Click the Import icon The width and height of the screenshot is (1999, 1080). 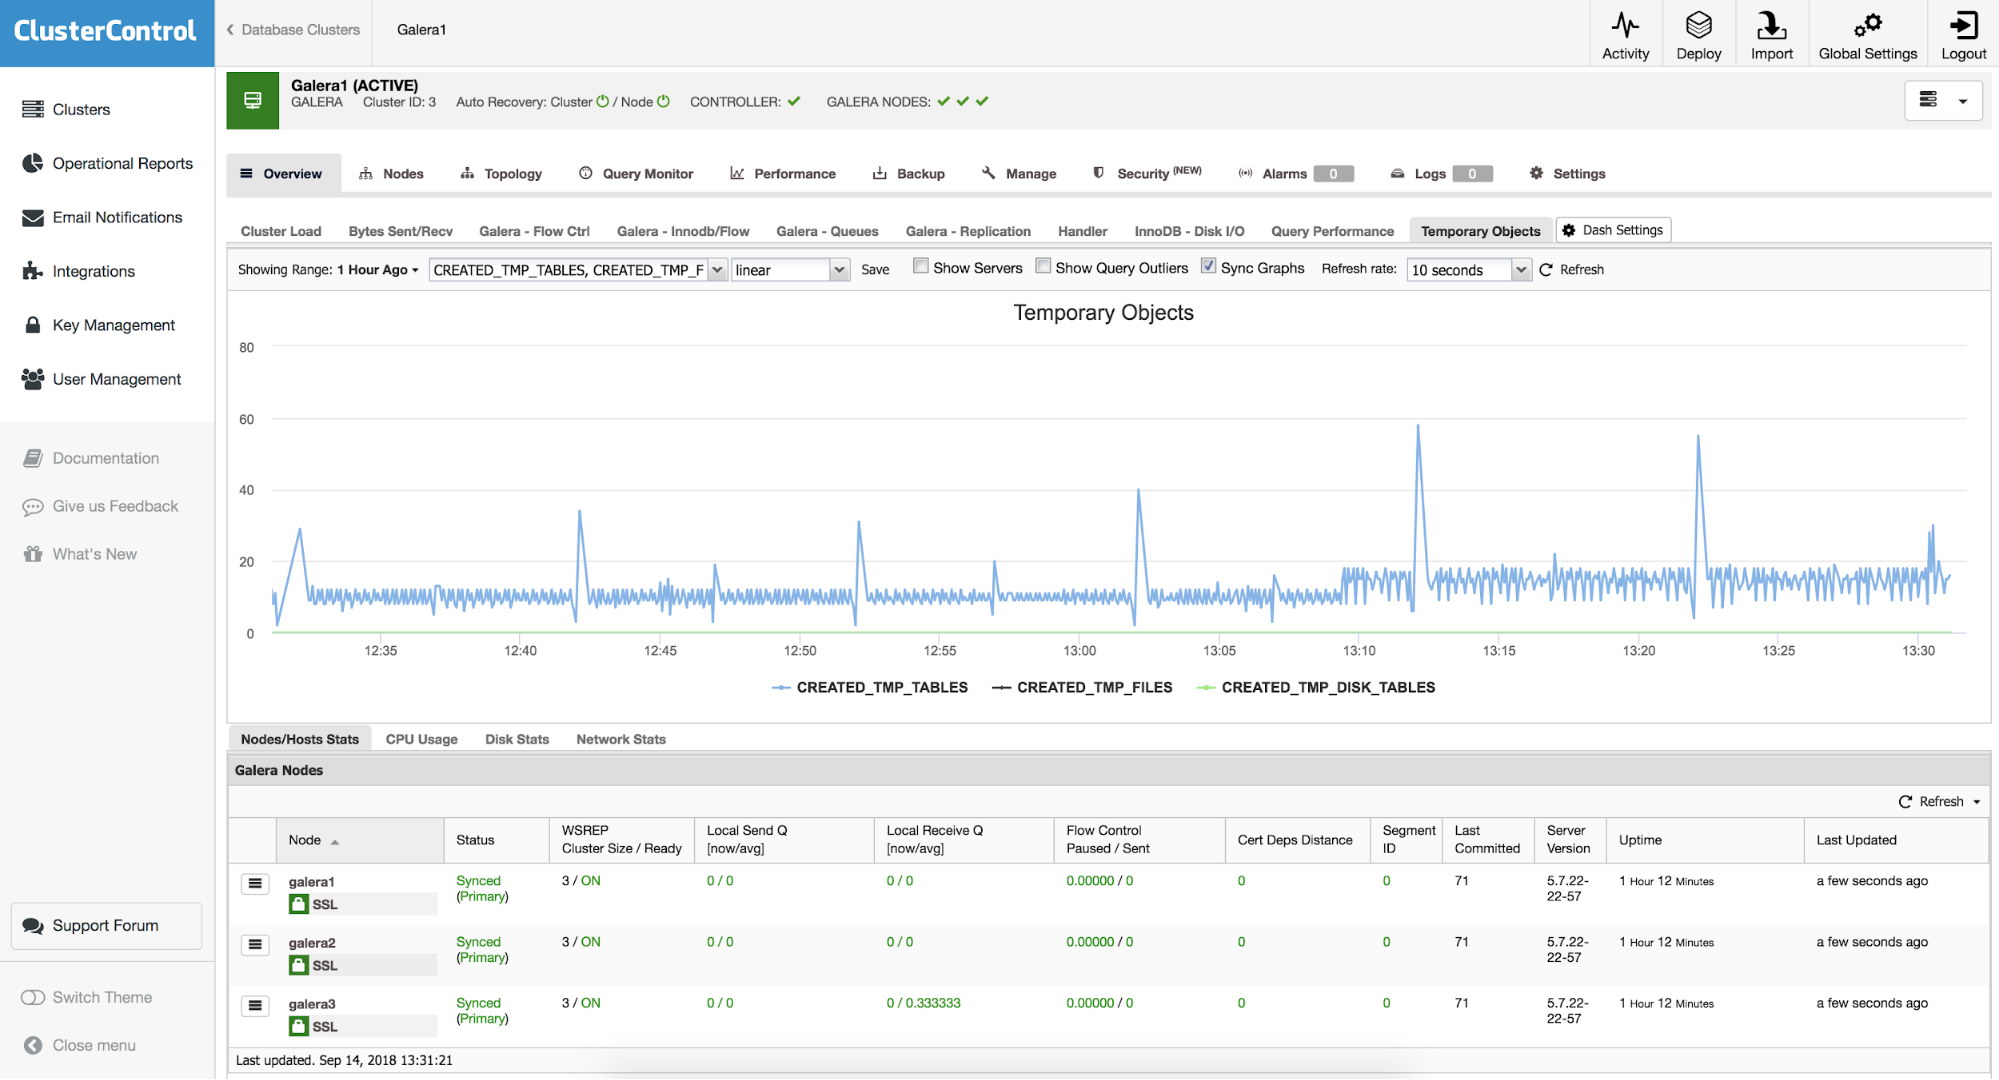[x=1771, y=25]
